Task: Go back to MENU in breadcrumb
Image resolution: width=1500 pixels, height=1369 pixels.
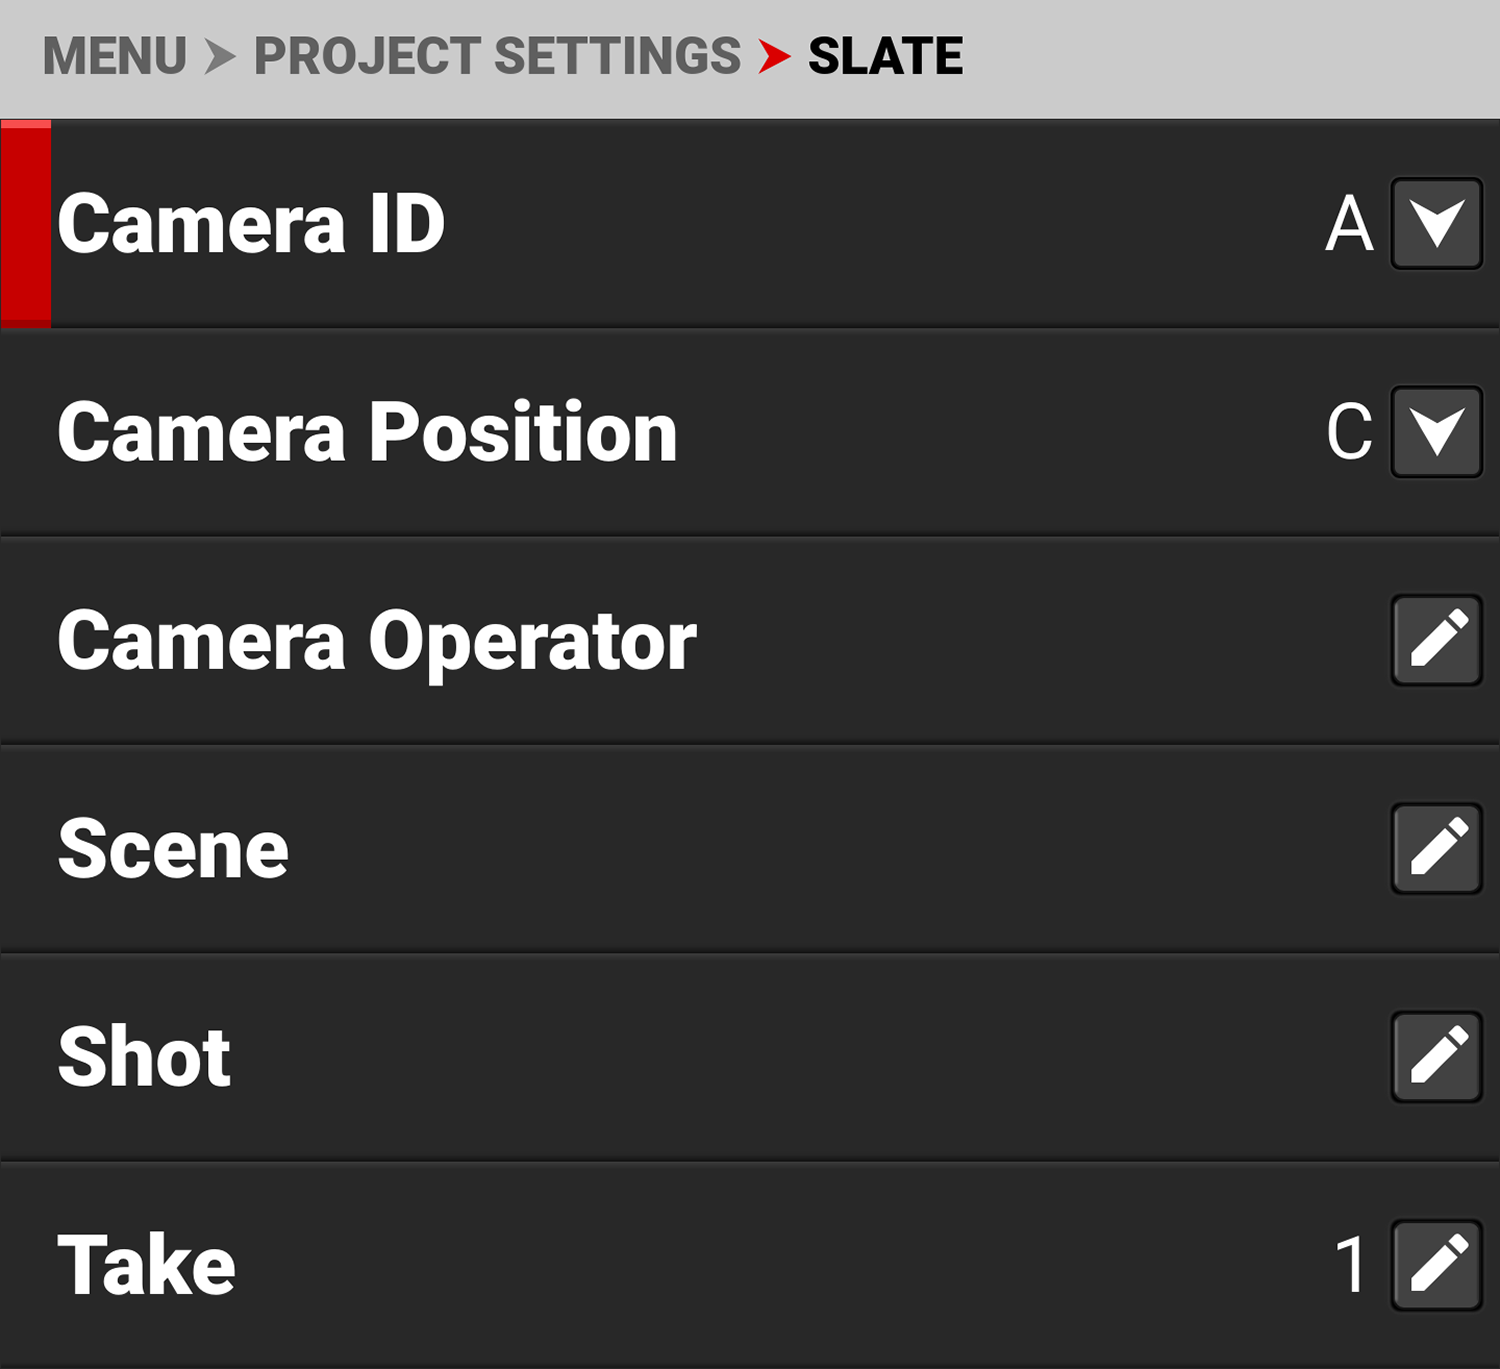Action: 115,56
